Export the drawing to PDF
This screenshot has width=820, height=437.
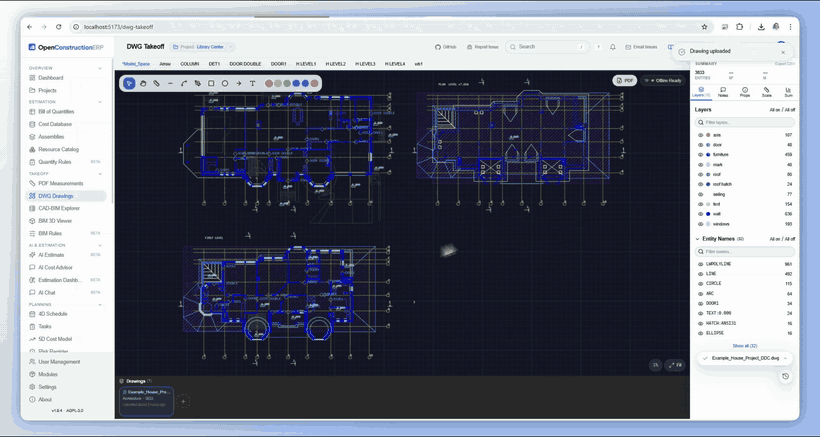(x=625, y=80)
